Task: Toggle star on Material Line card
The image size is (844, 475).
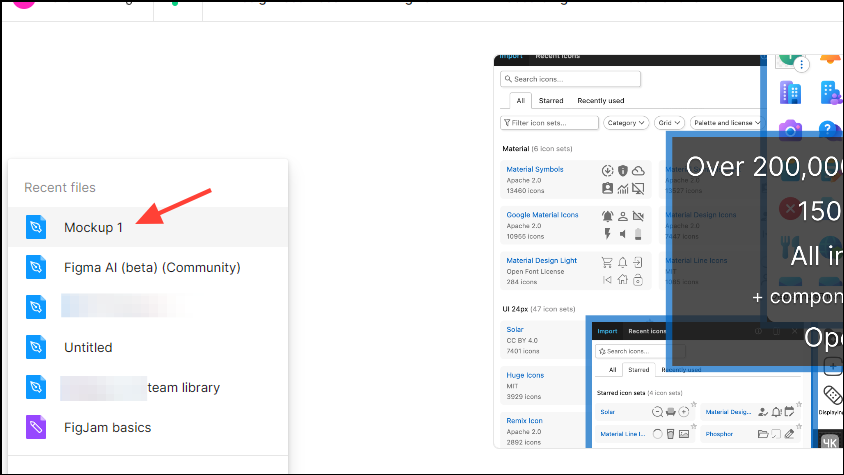Action: (x=694, y=427)
